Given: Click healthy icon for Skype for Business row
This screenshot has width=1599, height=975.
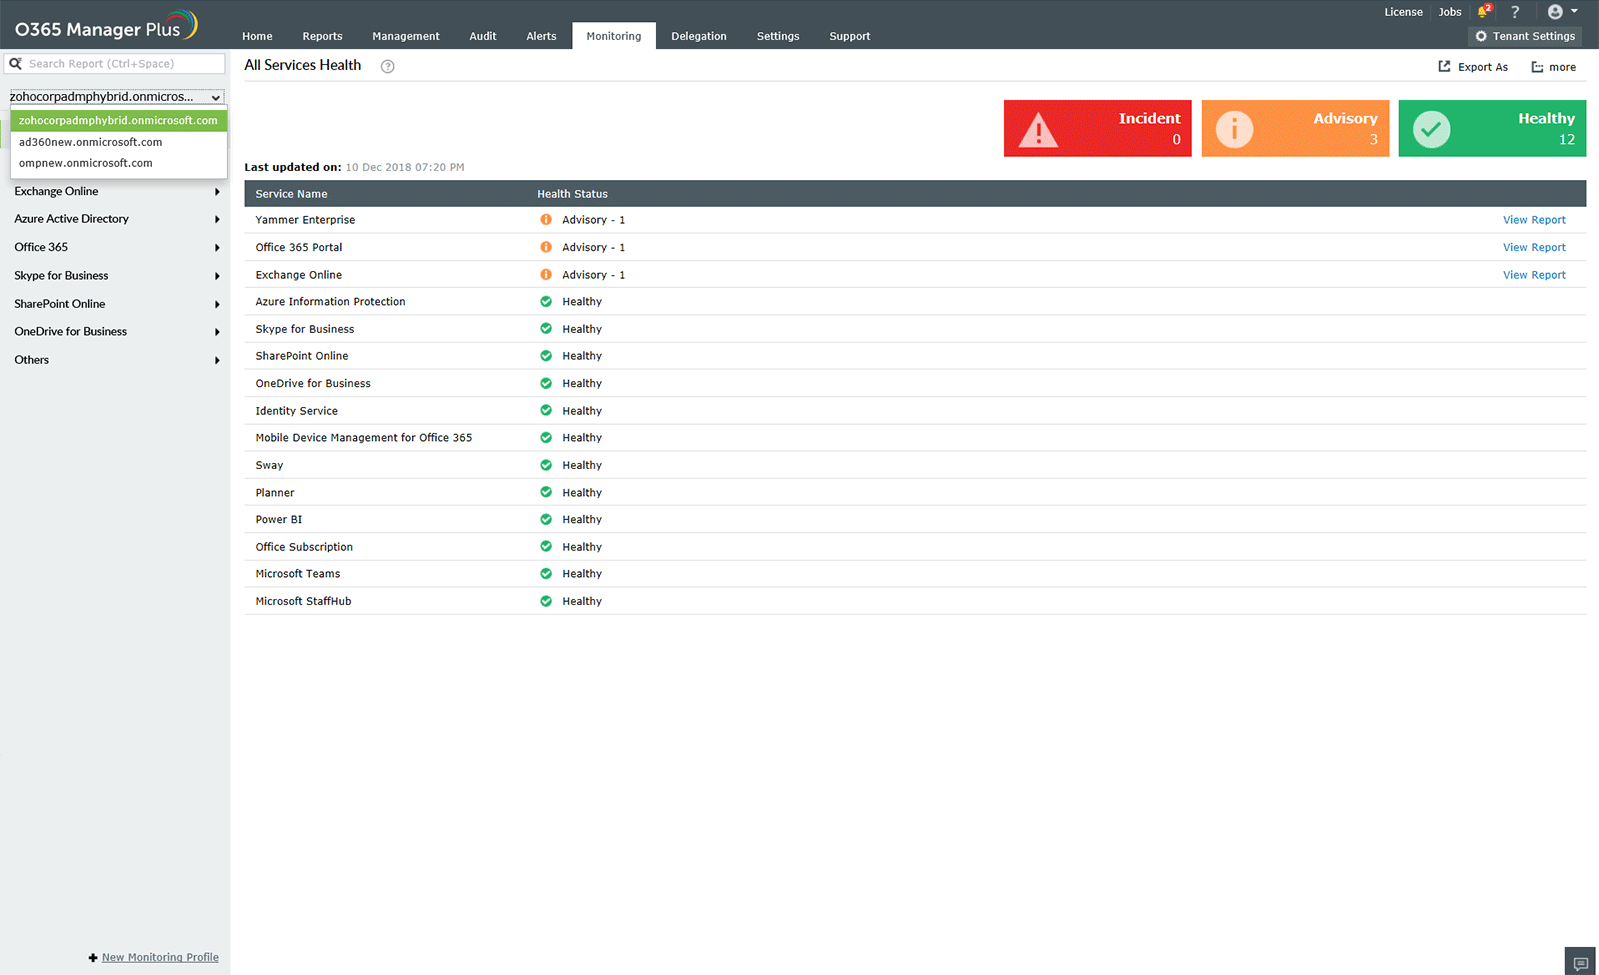Looking at the screenshot, I should (x=546, y=328).
